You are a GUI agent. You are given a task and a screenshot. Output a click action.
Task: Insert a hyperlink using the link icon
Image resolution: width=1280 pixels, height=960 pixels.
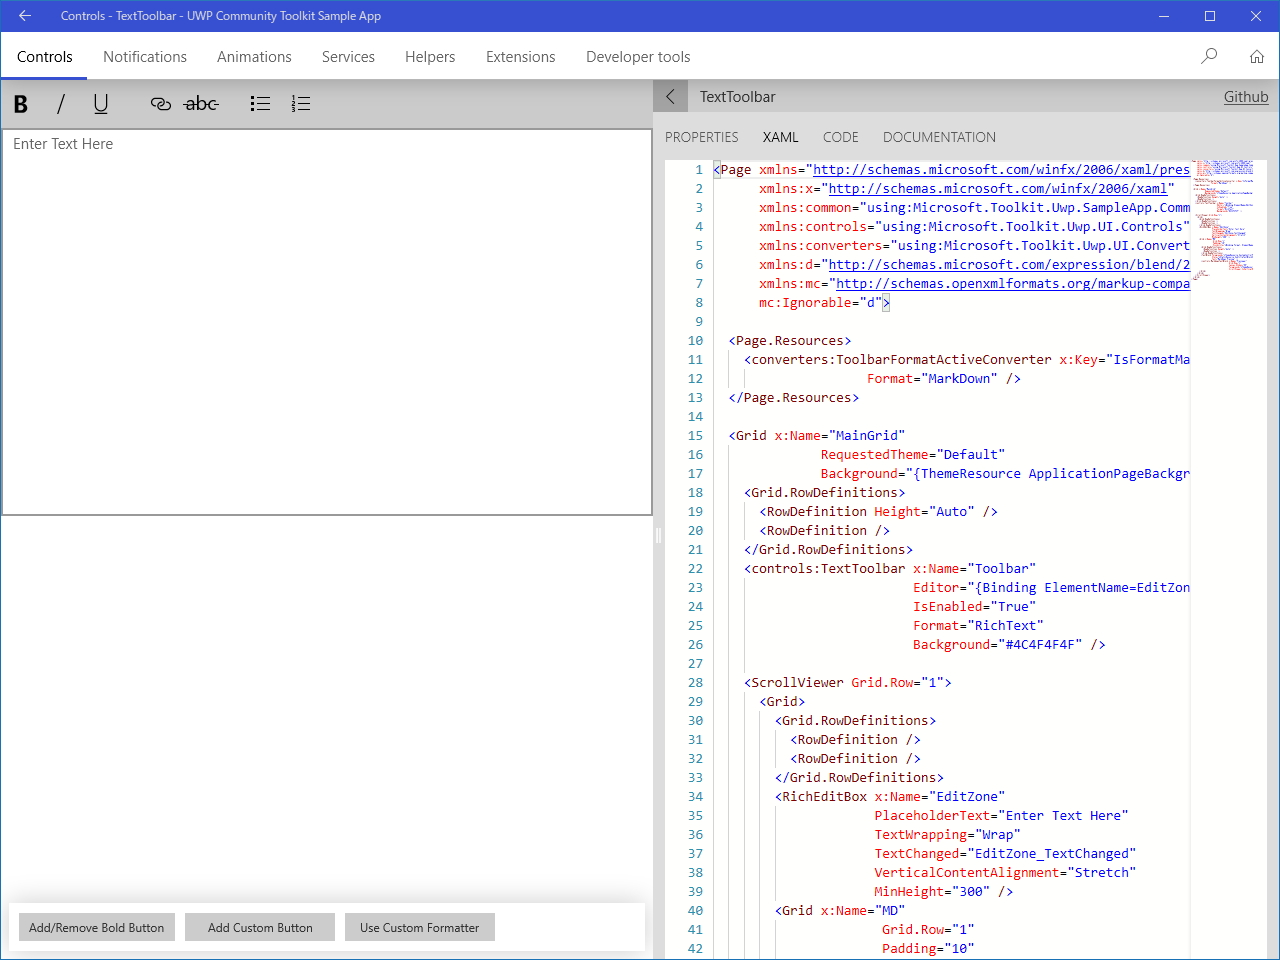pos(160,103)
